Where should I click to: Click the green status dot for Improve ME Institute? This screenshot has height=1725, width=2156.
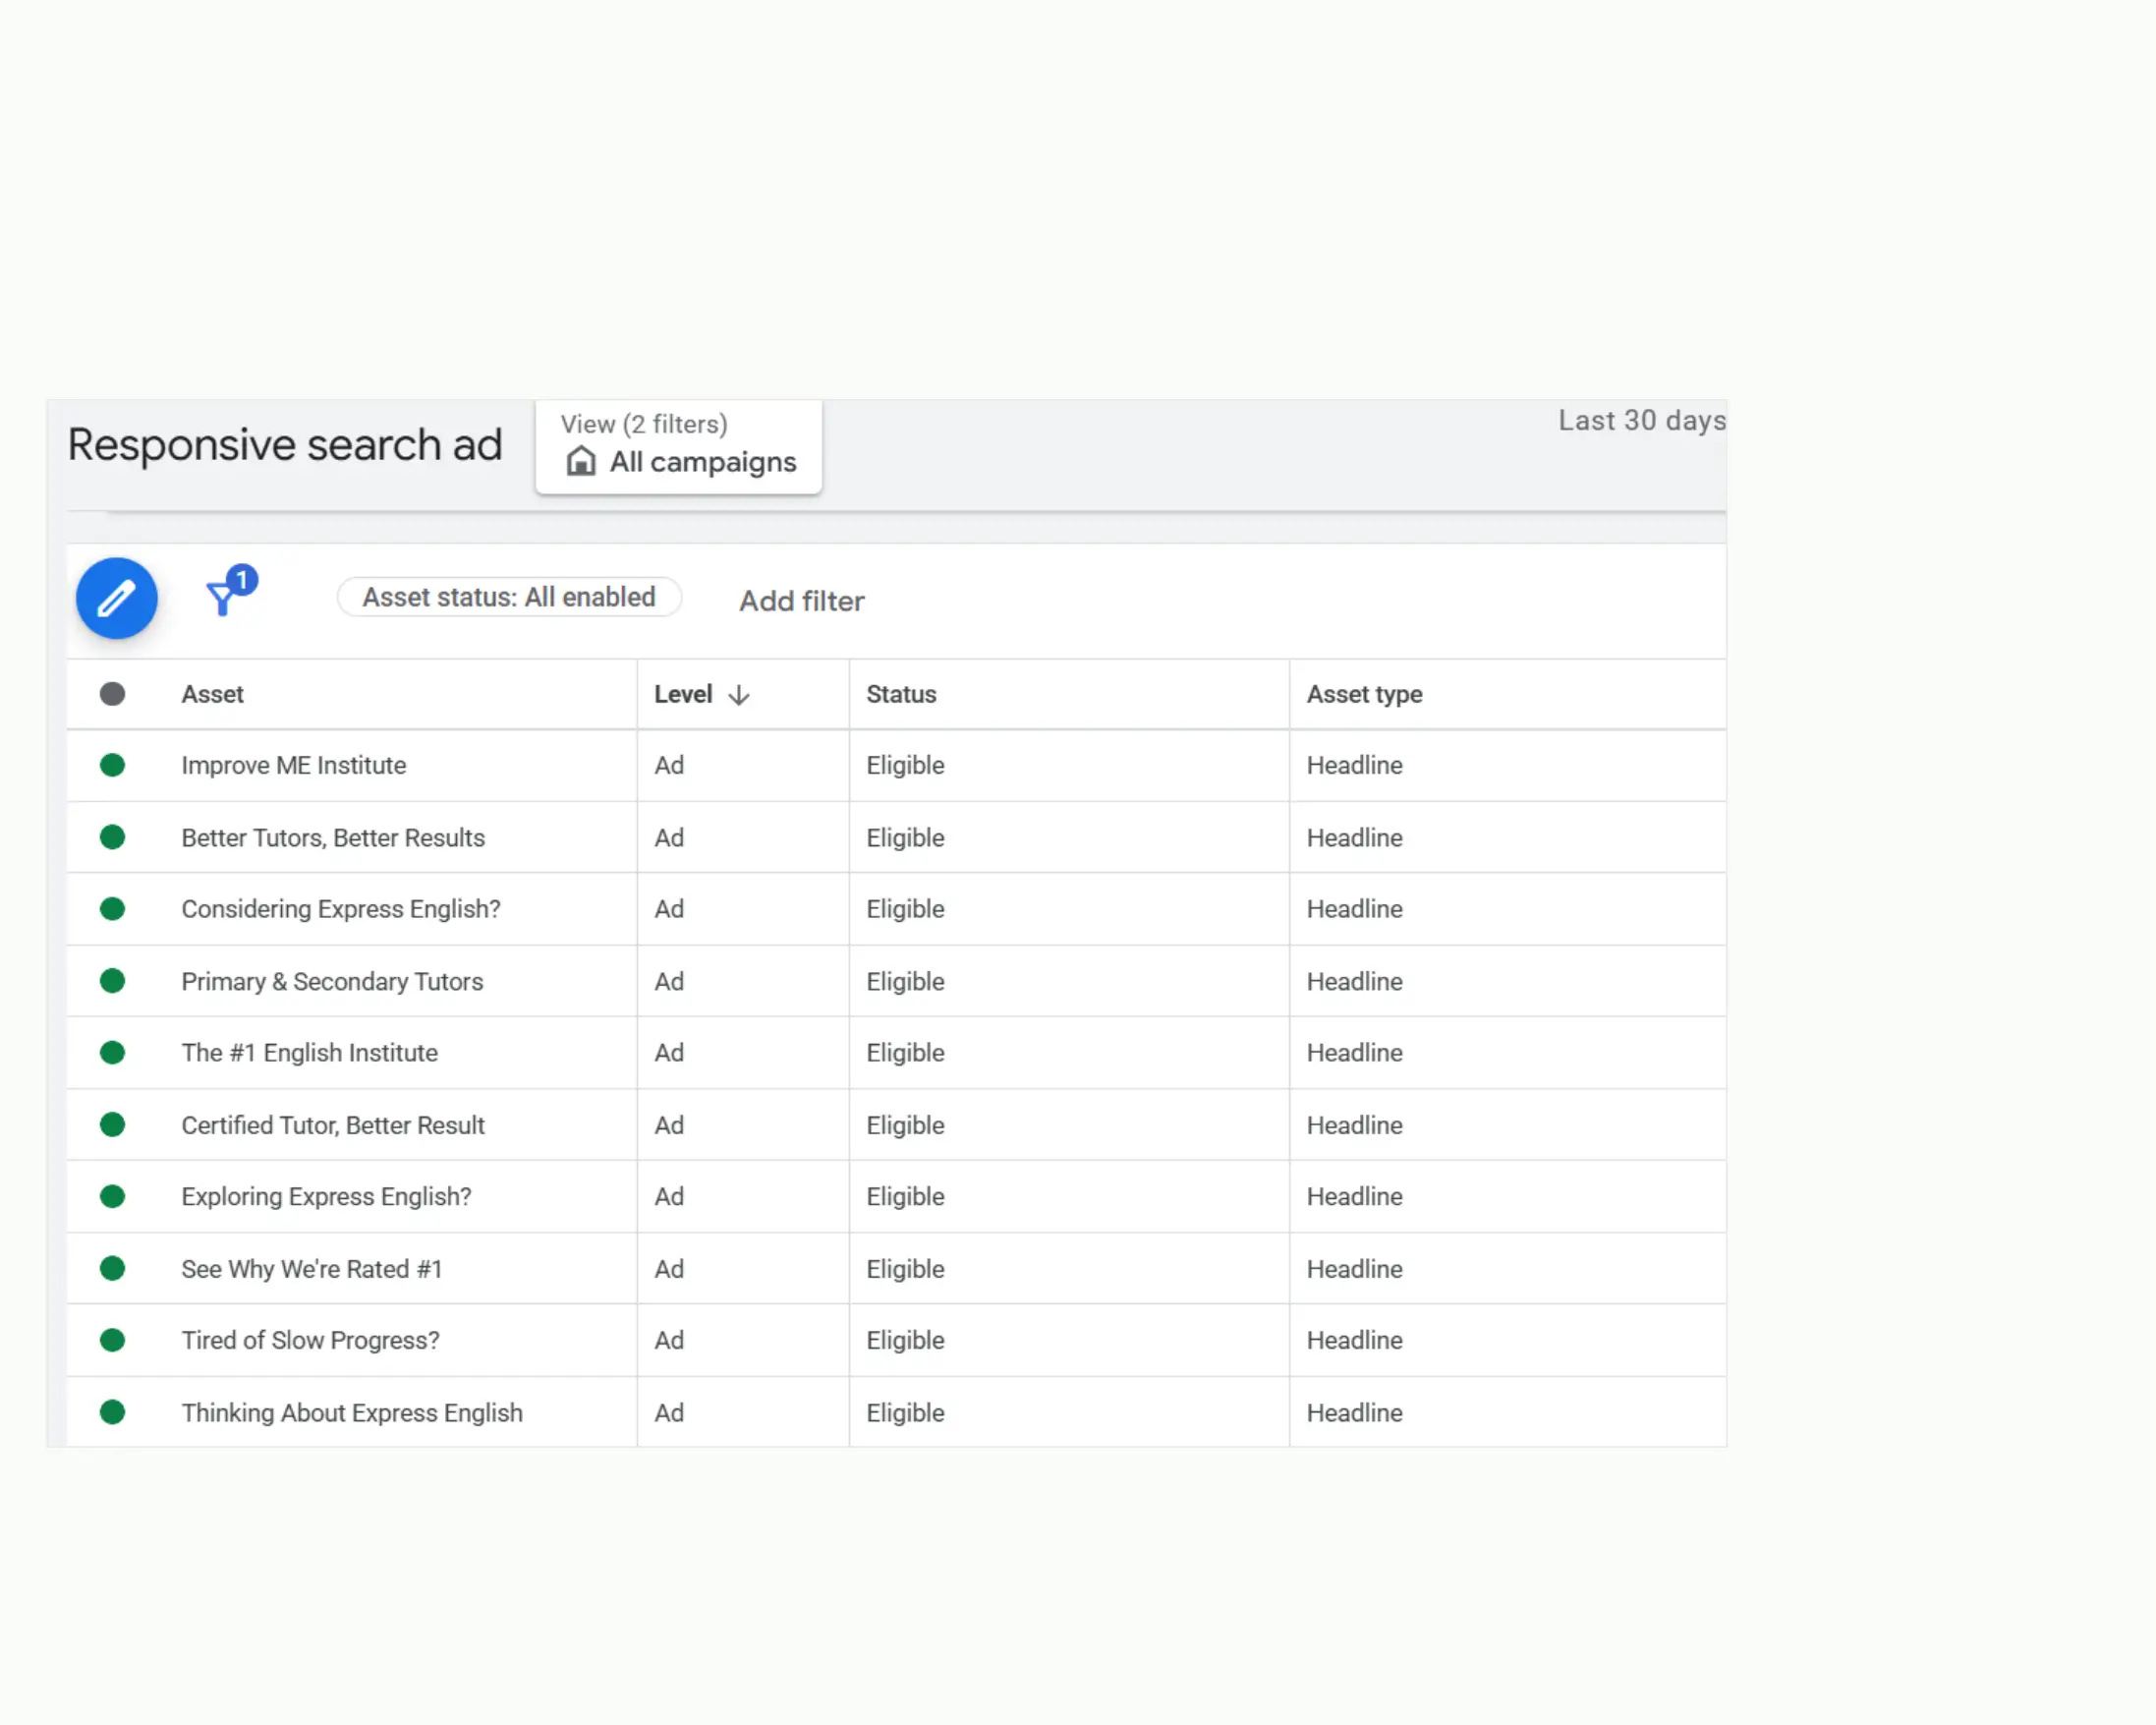click(112, 765)
